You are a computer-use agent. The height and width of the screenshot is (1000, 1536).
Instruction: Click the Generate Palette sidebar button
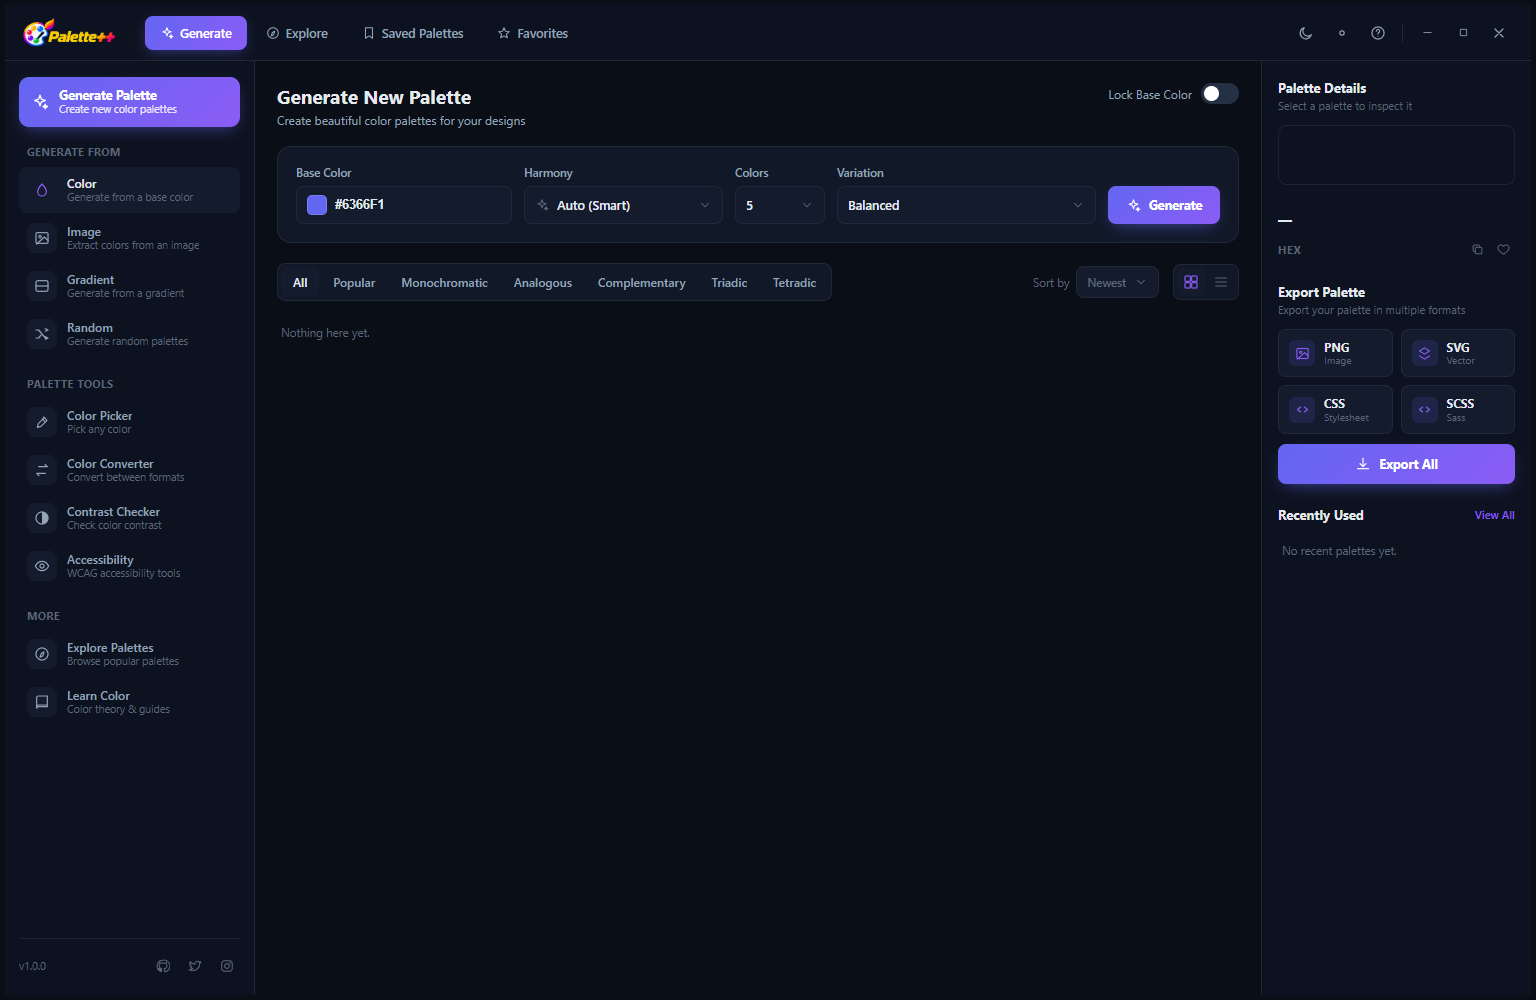(x=129, y=102)
